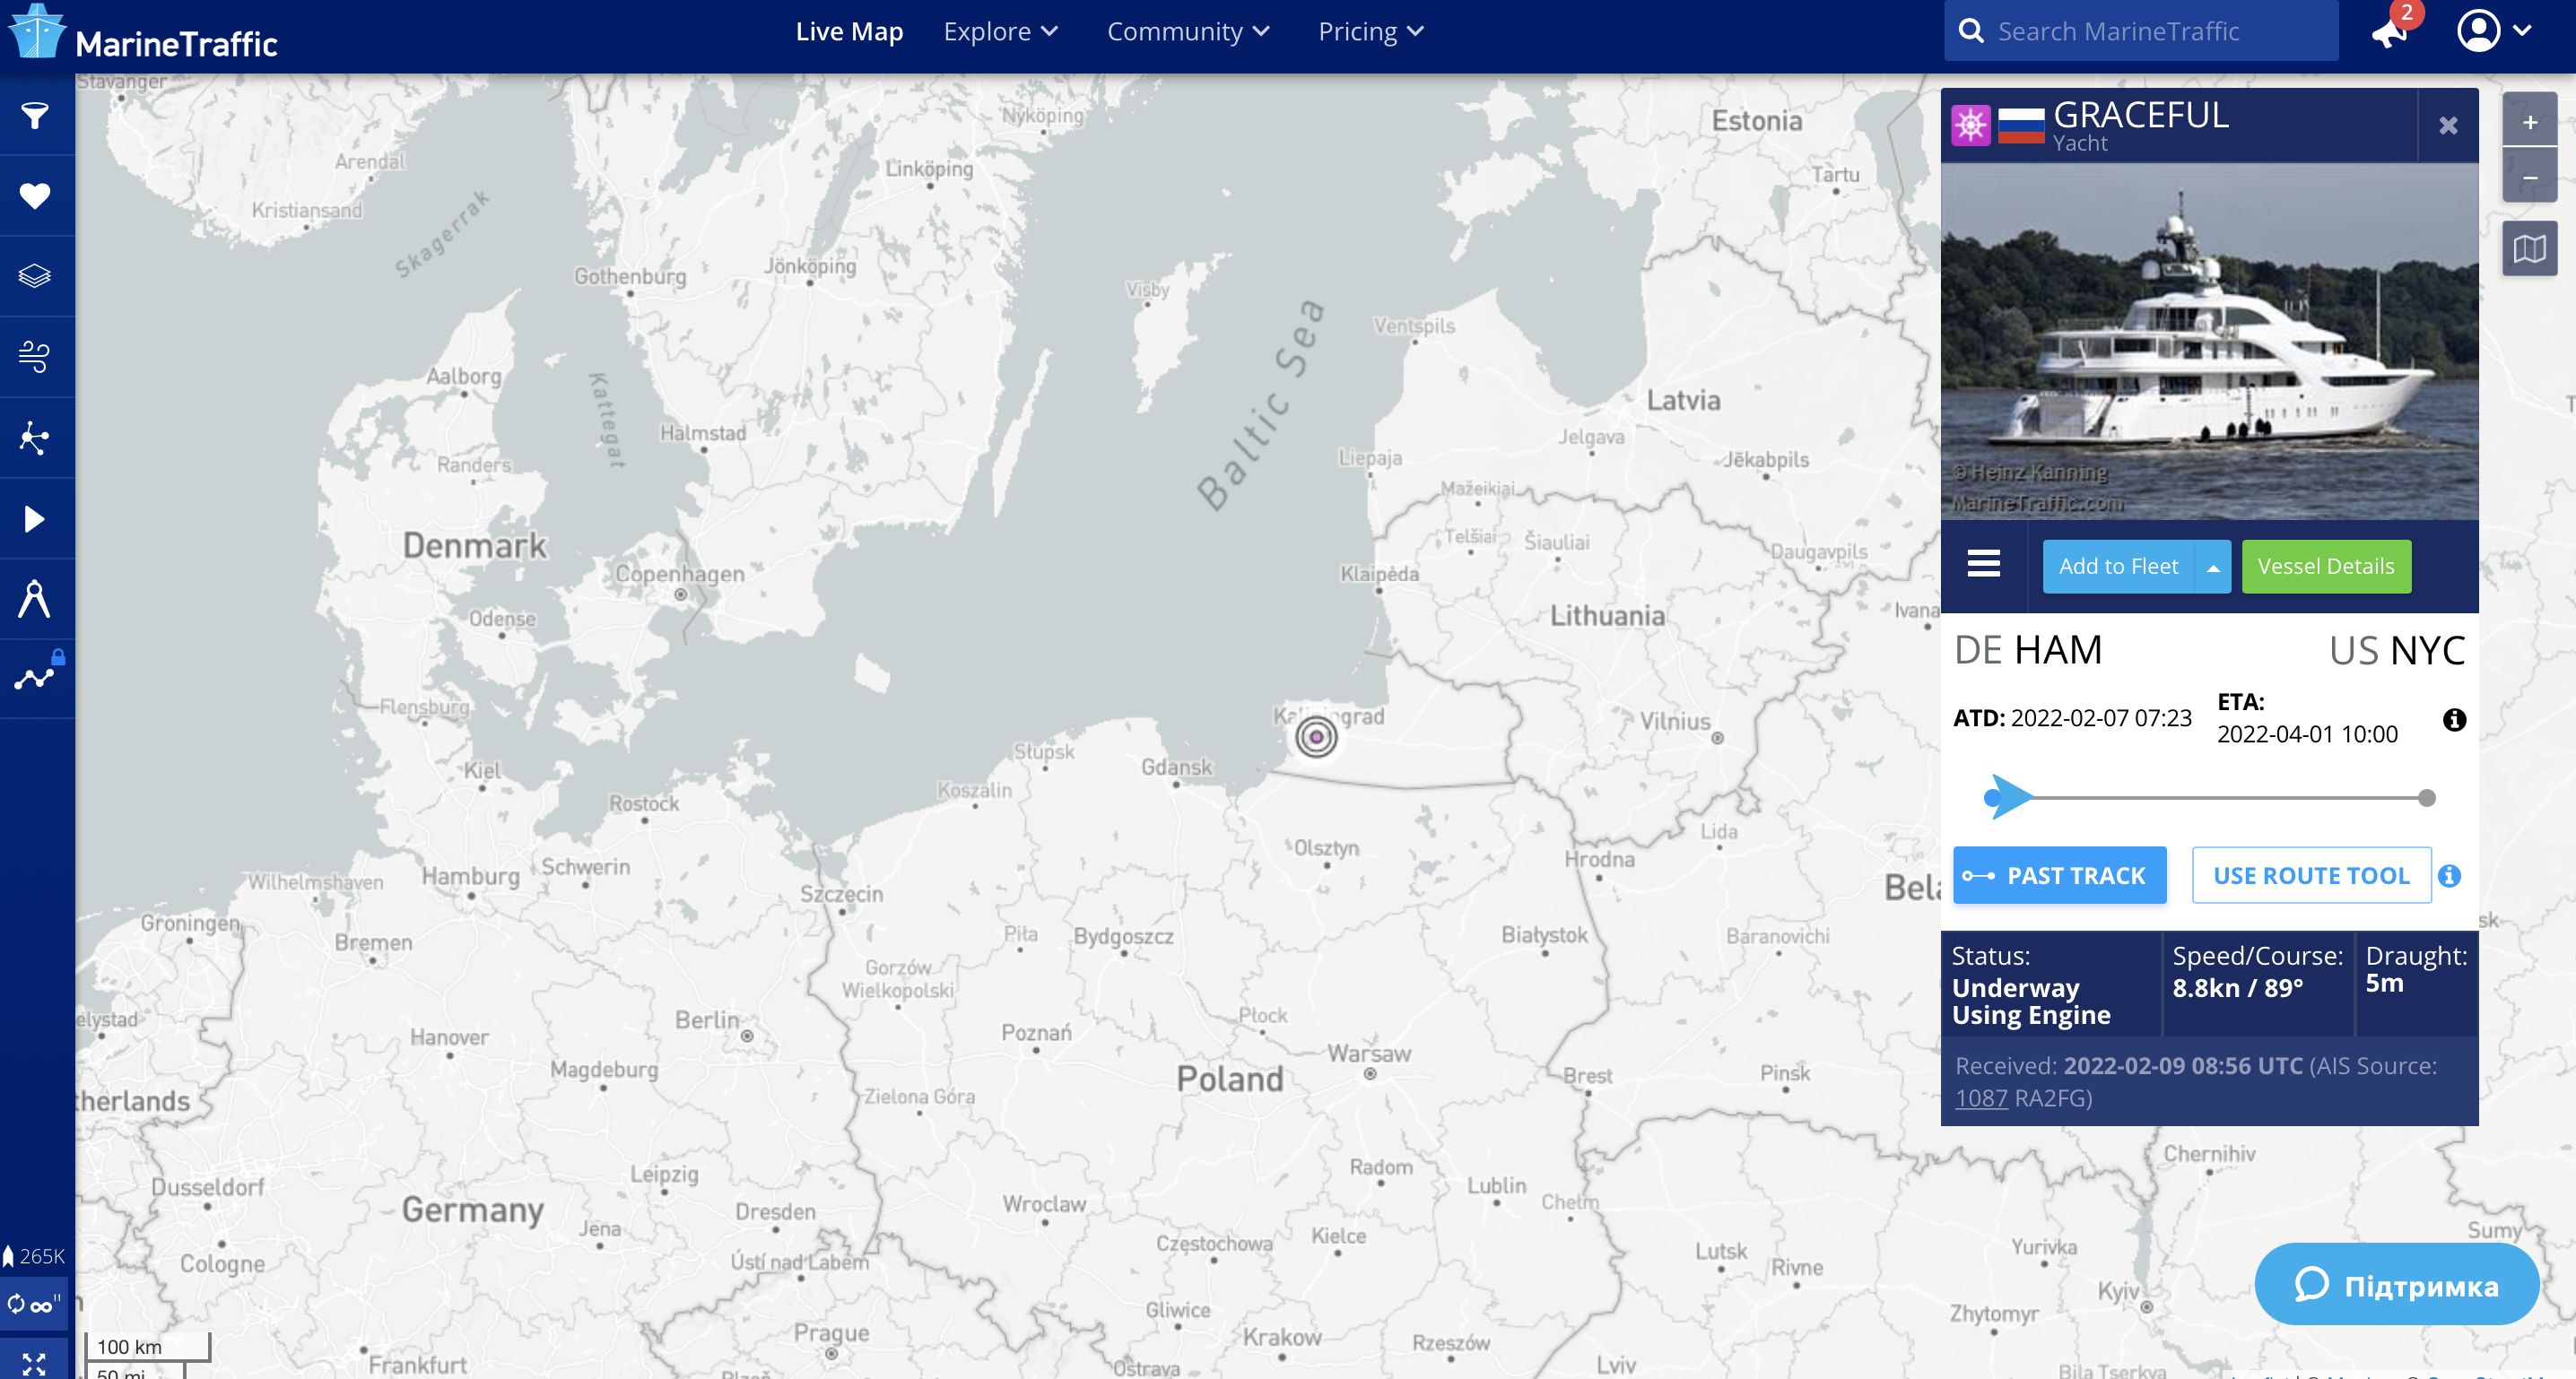The height and width of the screenshot is (1379, 2576).
Task: Open My Fleets heart icon
Action: pos(35,196)
